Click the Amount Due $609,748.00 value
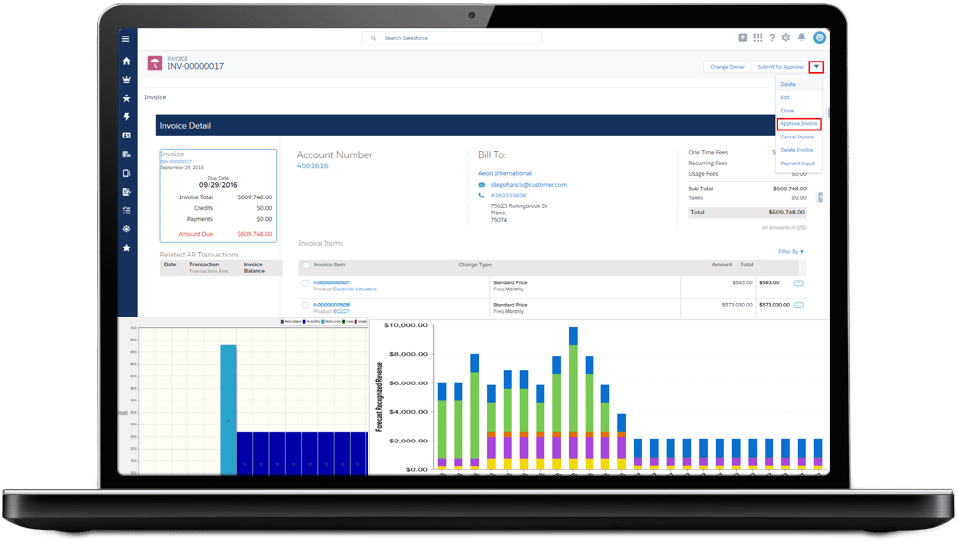This screenshot has height=541, width=958. pyautogui.click(x=255, y=234)
